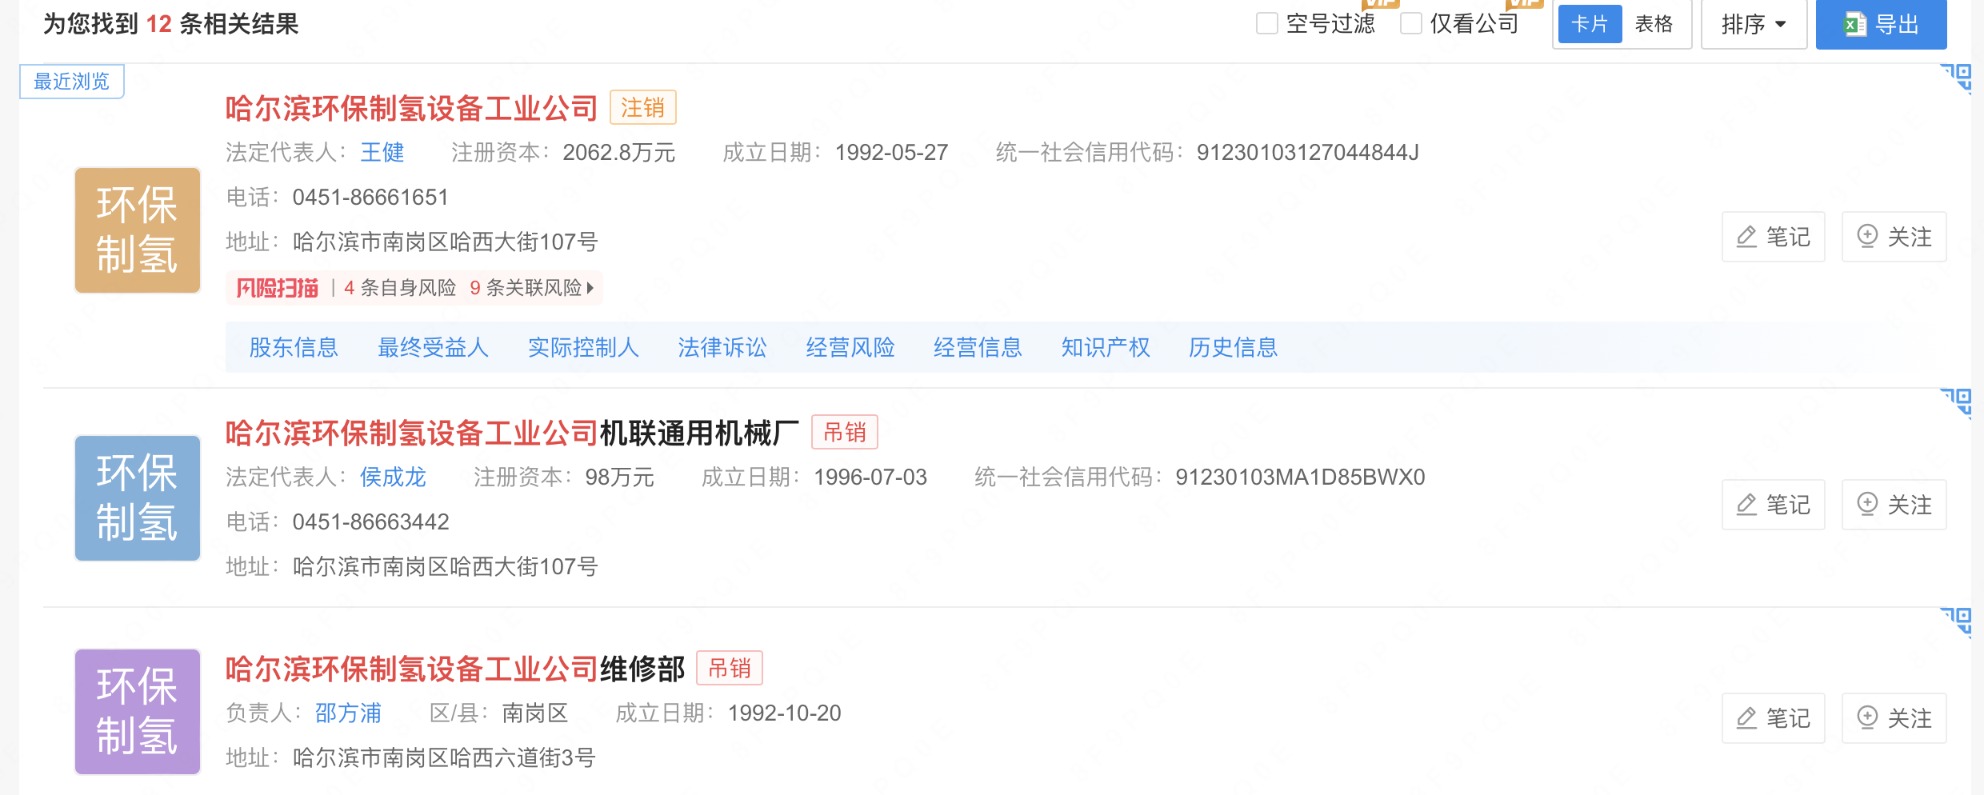Click phone number 0451-86663442

click(x=370, y=522)
